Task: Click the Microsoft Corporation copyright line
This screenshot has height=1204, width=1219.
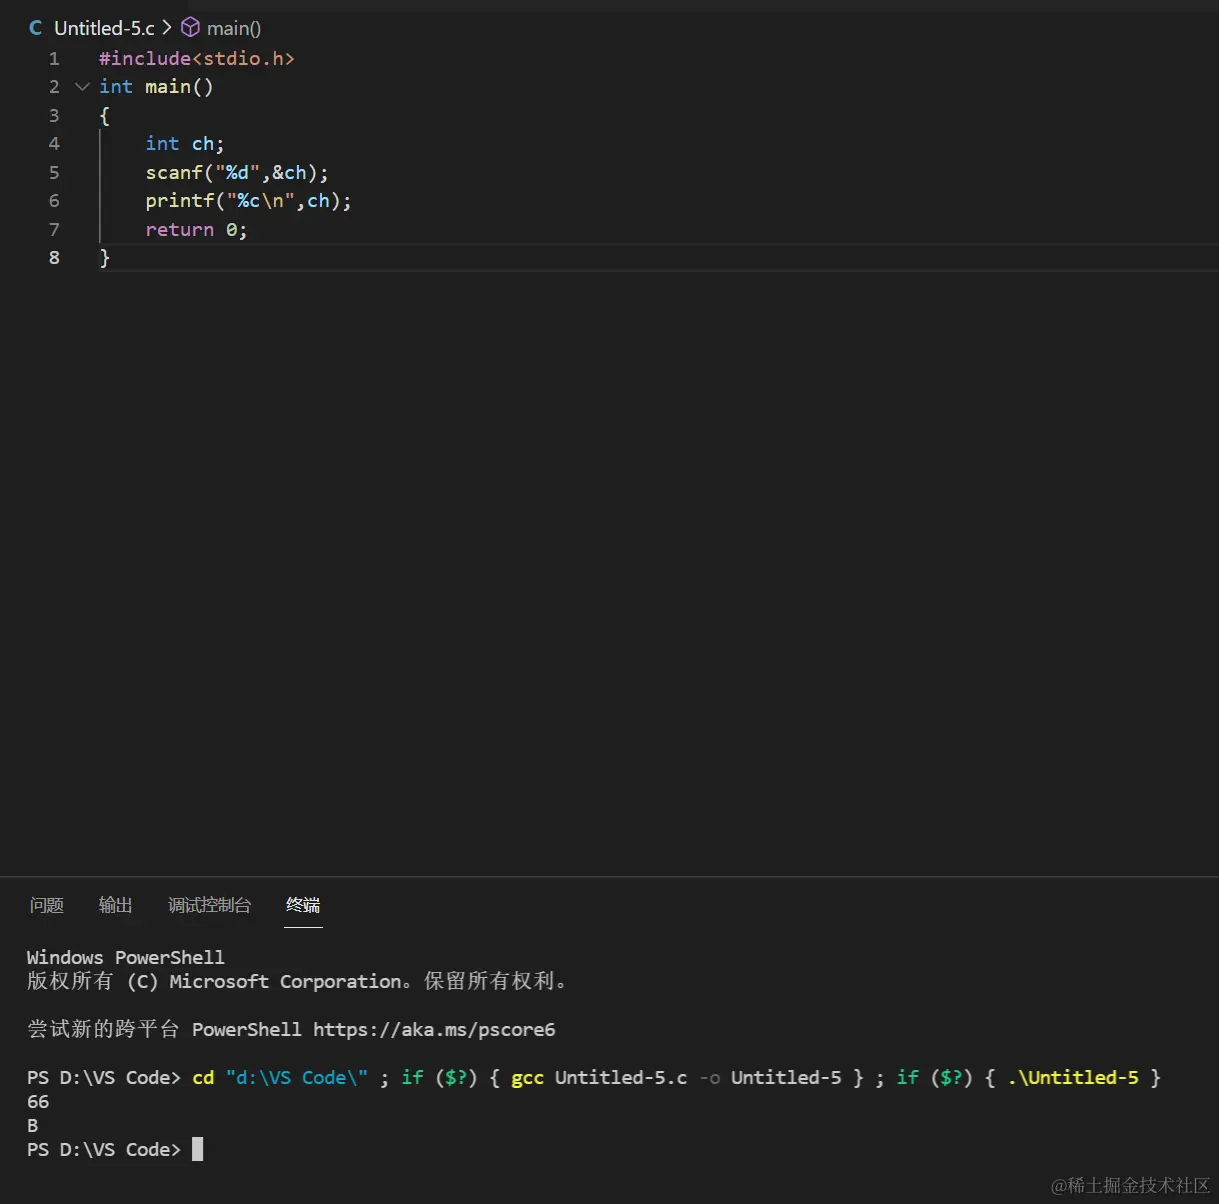Action: pyautogui.click(x=298, y=982)
